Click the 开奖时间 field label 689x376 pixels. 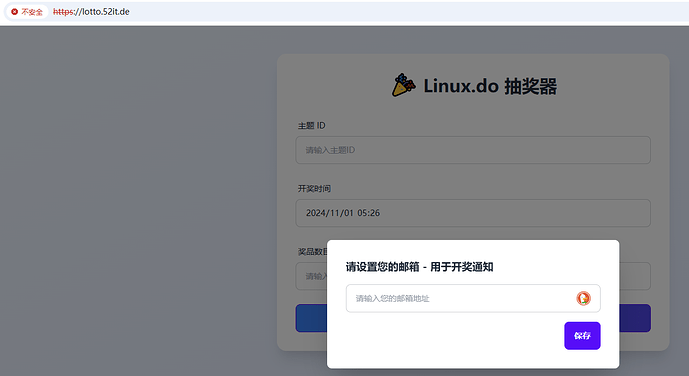click(314, 188)
